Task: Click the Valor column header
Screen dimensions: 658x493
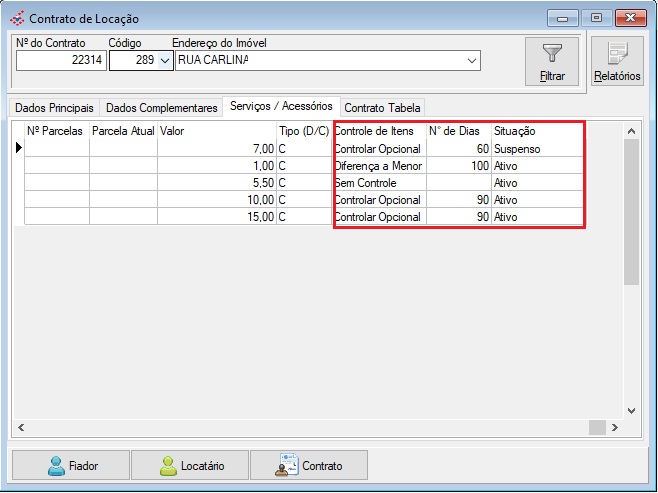Action: [215, 130]
